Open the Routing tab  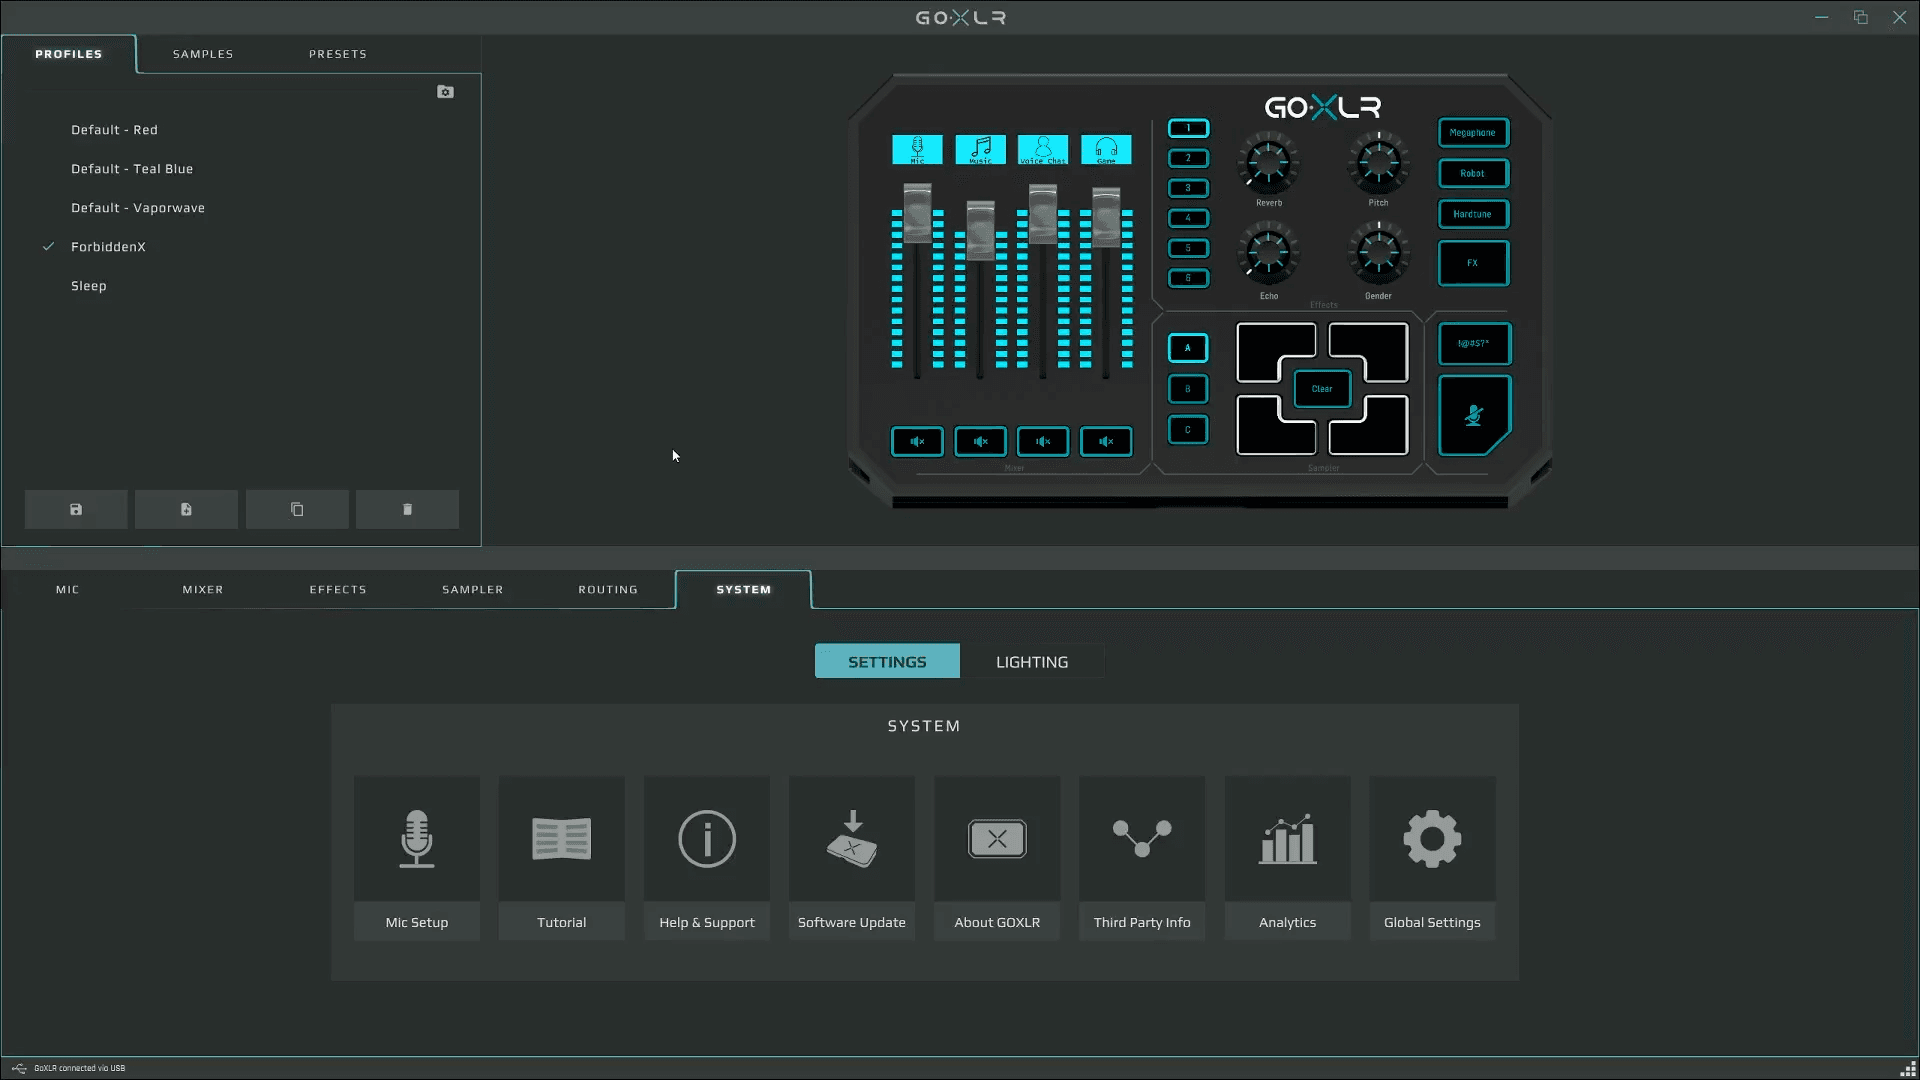point(608,590)
